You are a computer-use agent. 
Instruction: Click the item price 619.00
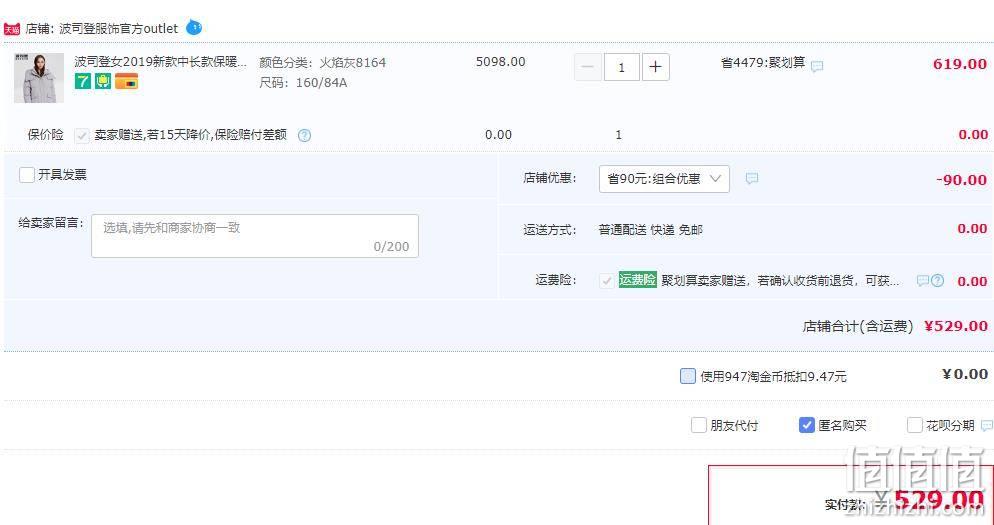point(960,64)
